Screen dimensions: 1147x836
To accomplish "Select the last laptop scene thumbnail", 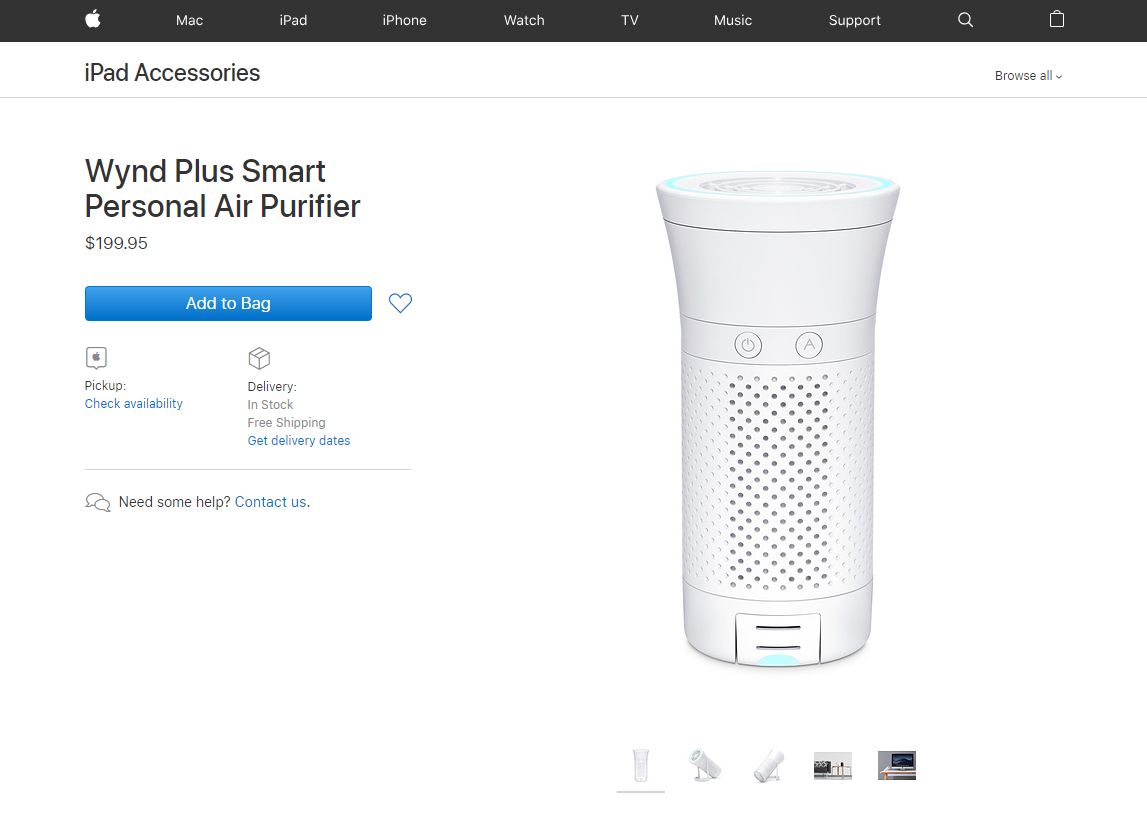I will click(897, 766).
